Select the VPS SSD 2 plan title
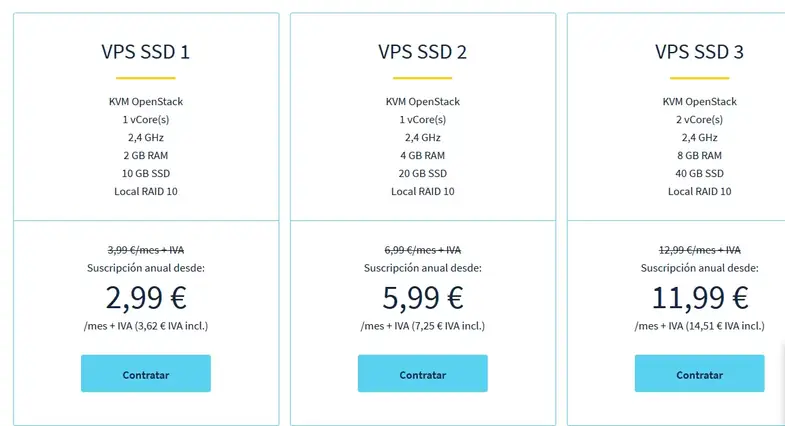This screenshot has width=785, height=426. [x=423, y=52]
